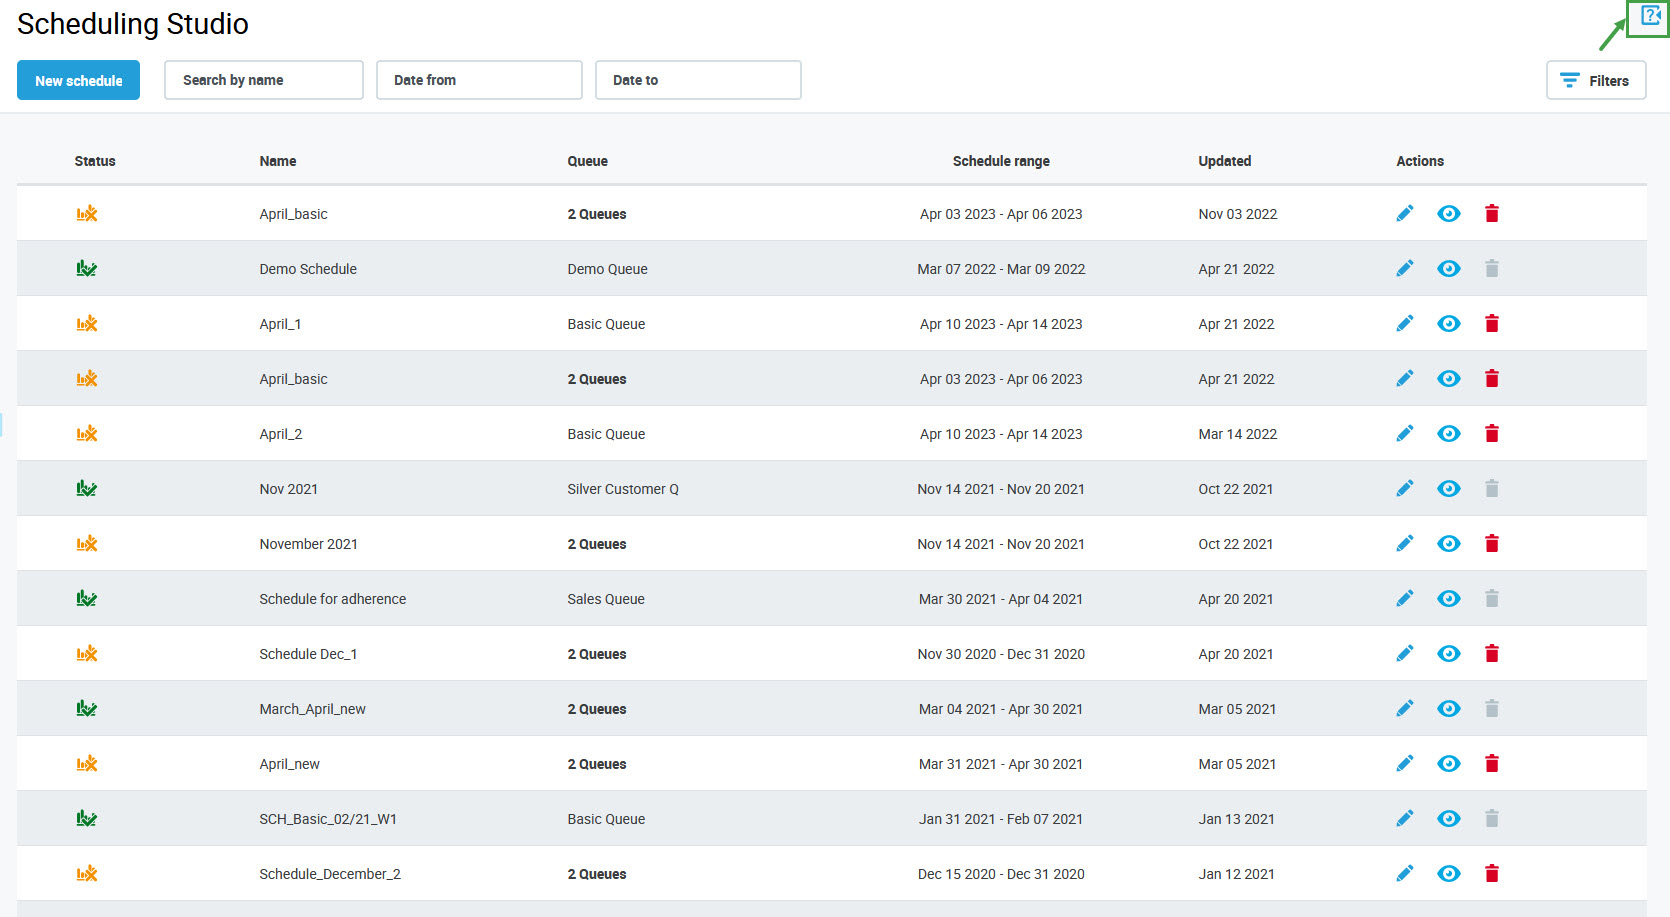This screenshot has width=1670, height=917.
Task: Focus the Search by name field
Action: pyautogui.click(x=264, y=80)
